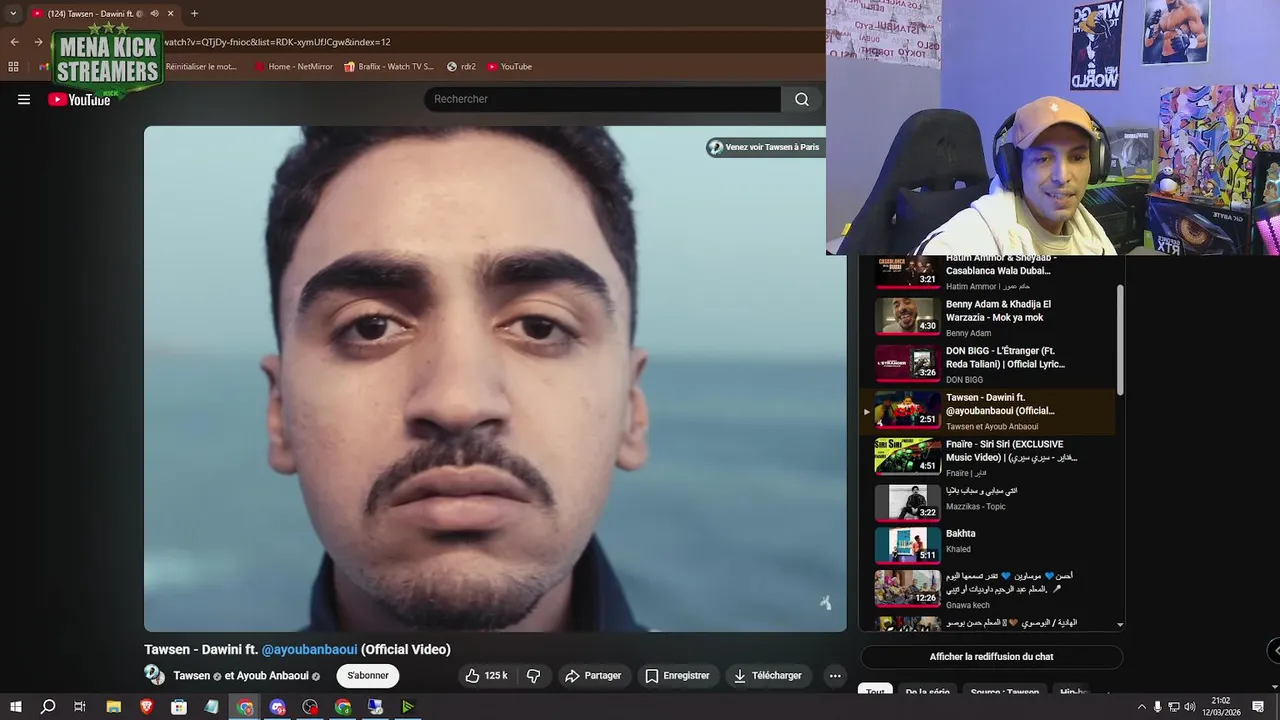The width and height of the screenshot is (1280, 720).
Task: Open volume control in system tray
Action: [1190, 707]
